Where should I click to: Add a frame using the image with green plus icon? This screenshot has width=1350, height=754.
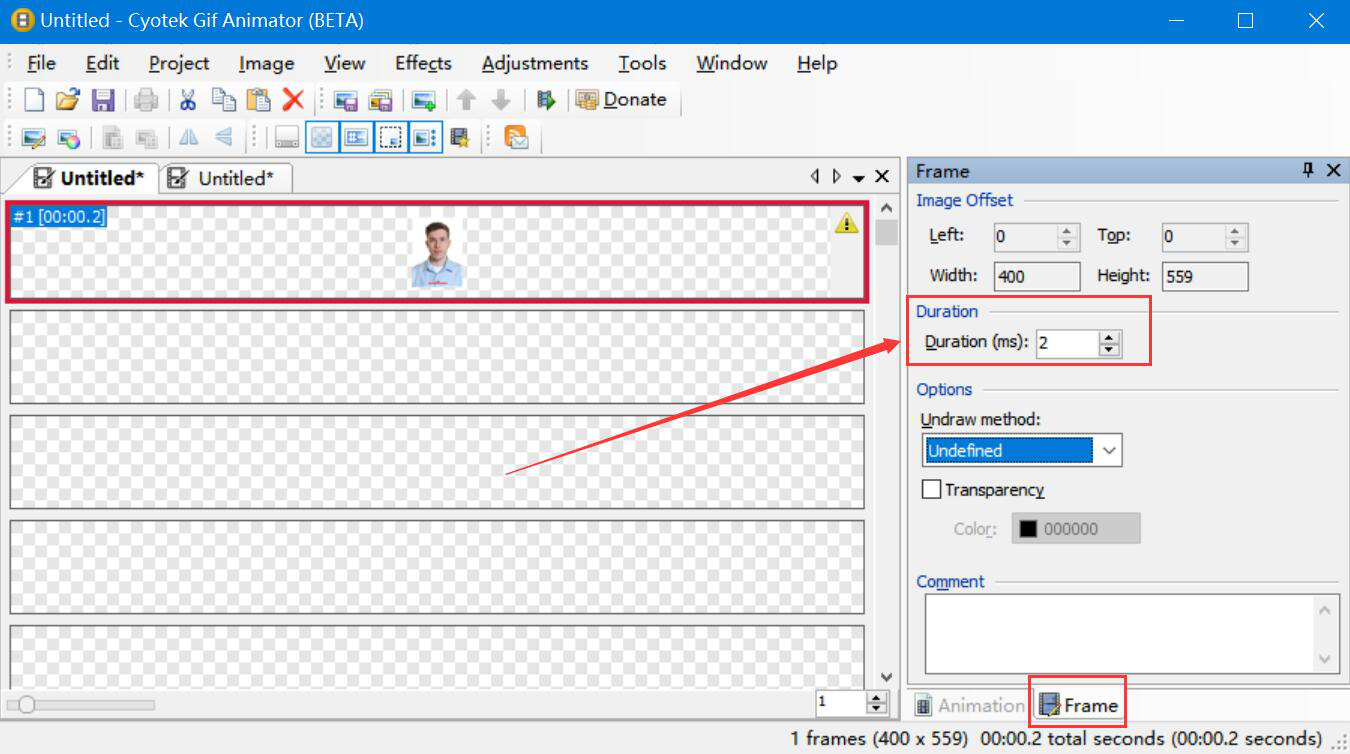(424, 100)
